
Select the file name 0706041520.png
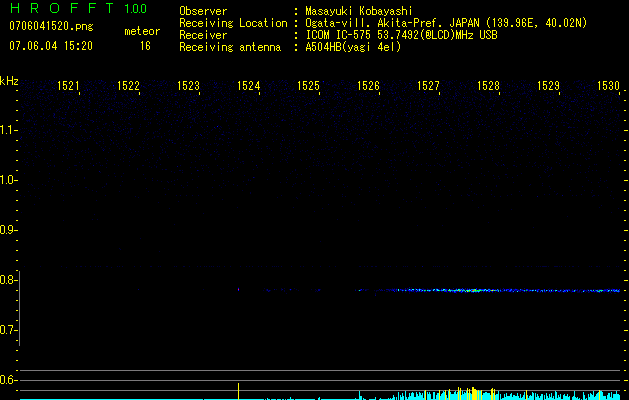point(51,26)
